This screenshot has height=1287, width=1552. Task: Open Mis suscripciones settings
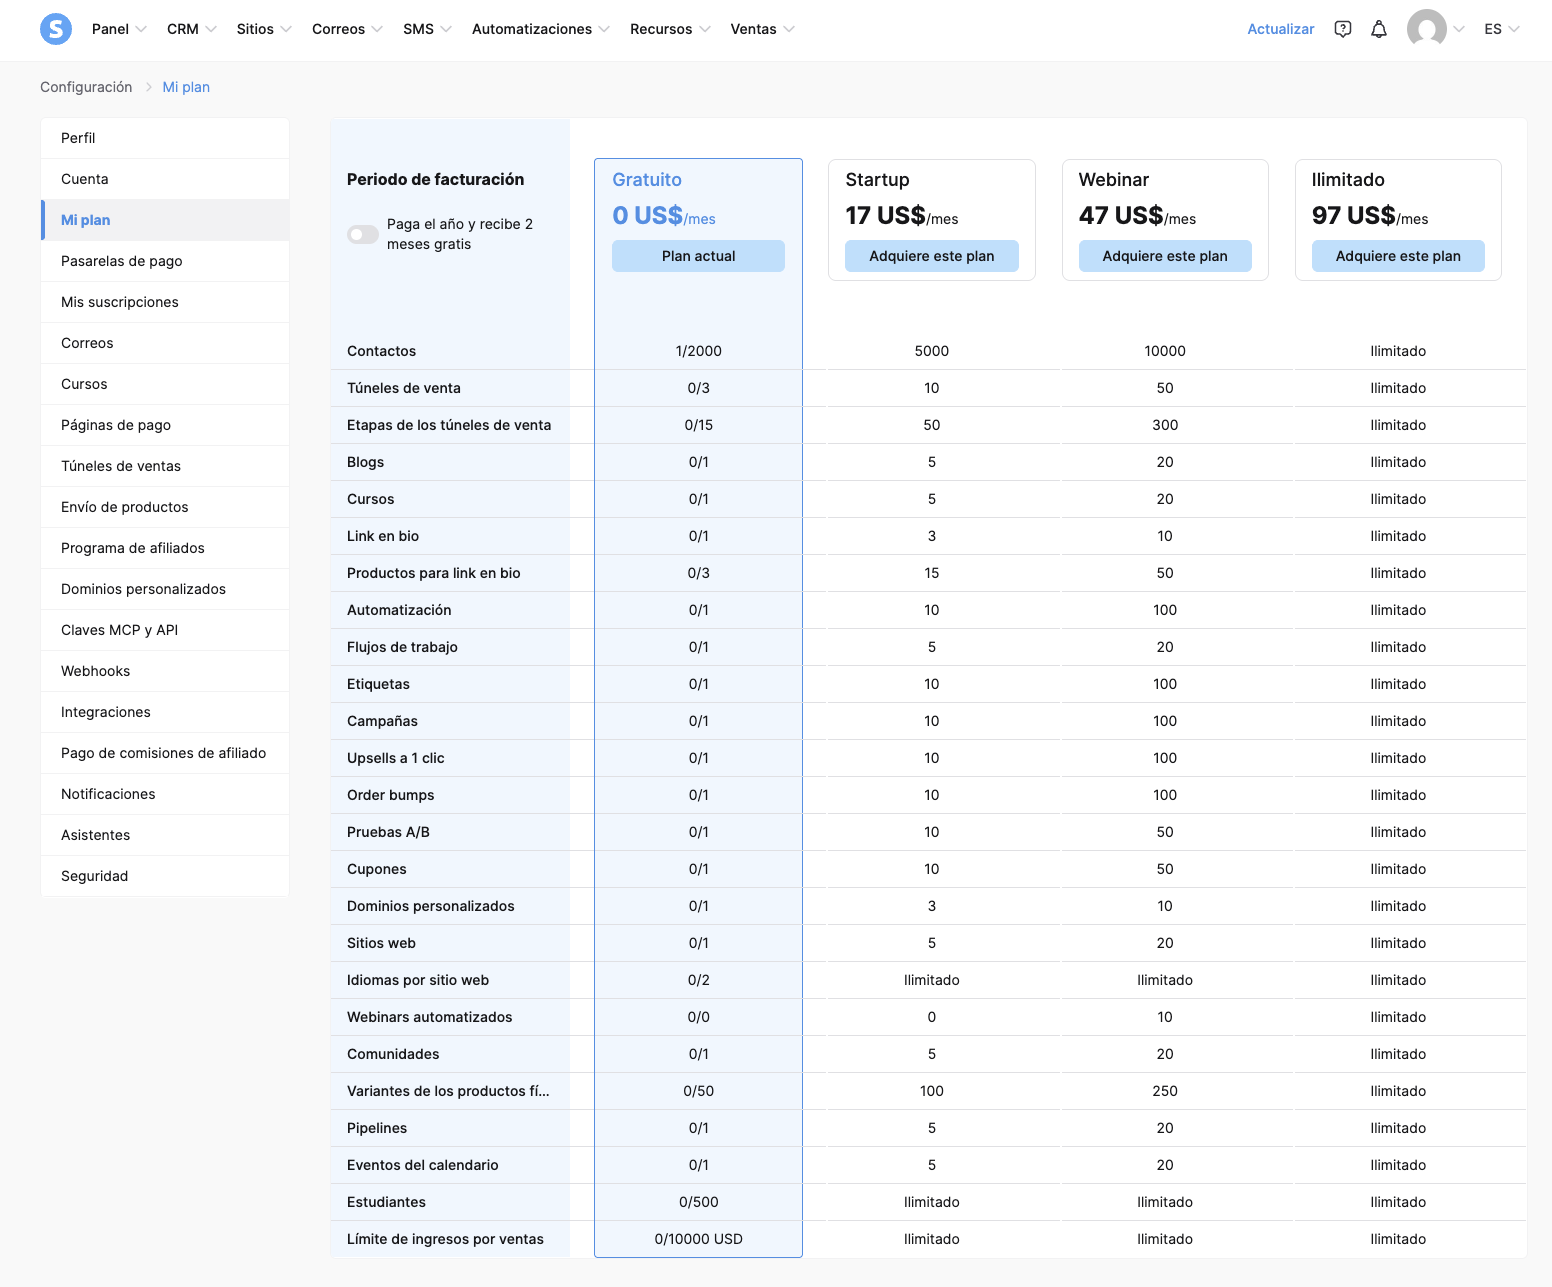click(165, 302)
